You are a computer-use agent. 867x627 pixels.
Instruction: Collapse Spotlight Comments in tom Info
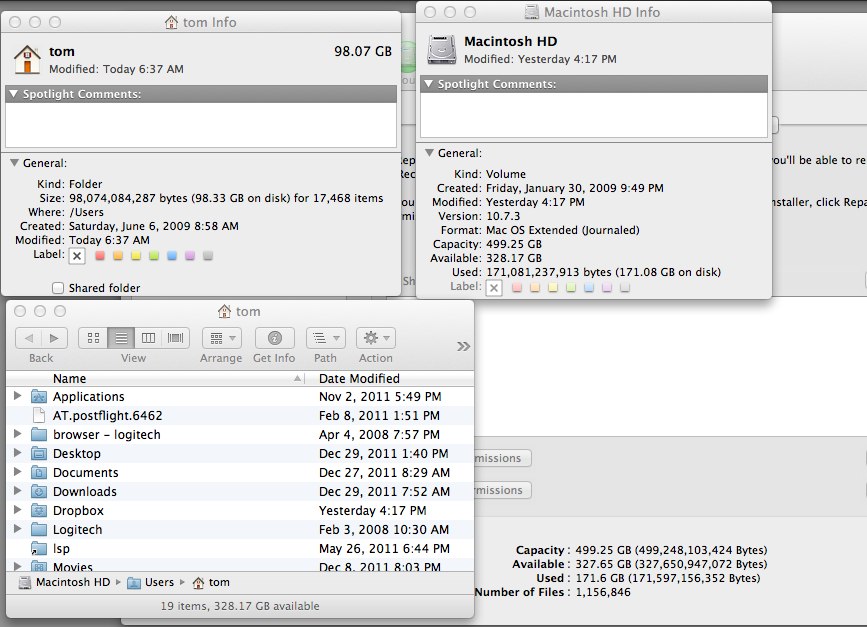coord(13,94)
